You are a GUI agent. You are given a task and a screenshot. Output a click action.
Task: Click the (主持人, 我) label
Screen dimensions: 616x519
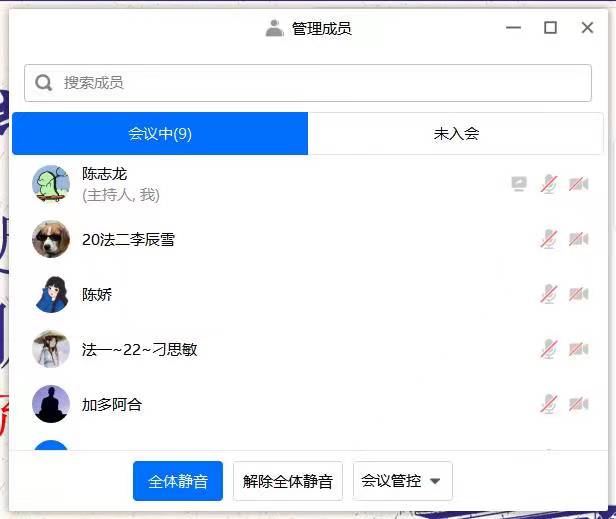(121, 195)
